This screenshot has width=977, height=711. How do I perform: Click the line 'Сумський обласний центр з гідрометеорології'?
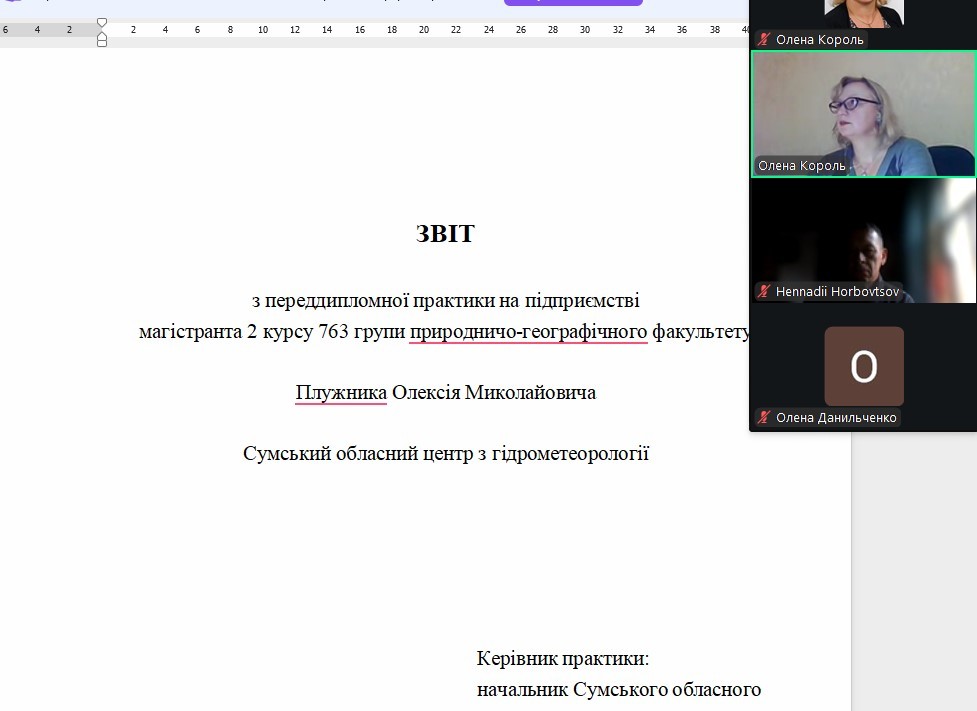[x=446, y=454]
